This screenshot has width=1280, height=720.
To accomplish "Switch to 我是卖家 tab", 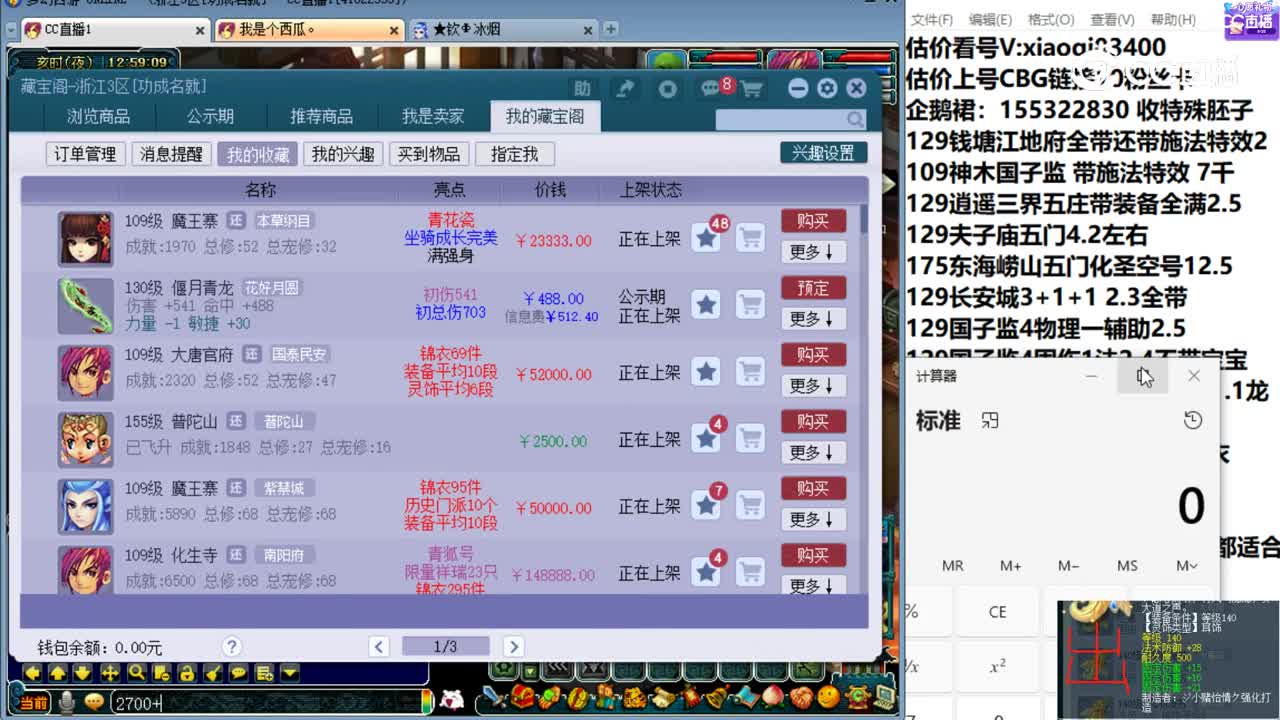I will pos(433,117).
